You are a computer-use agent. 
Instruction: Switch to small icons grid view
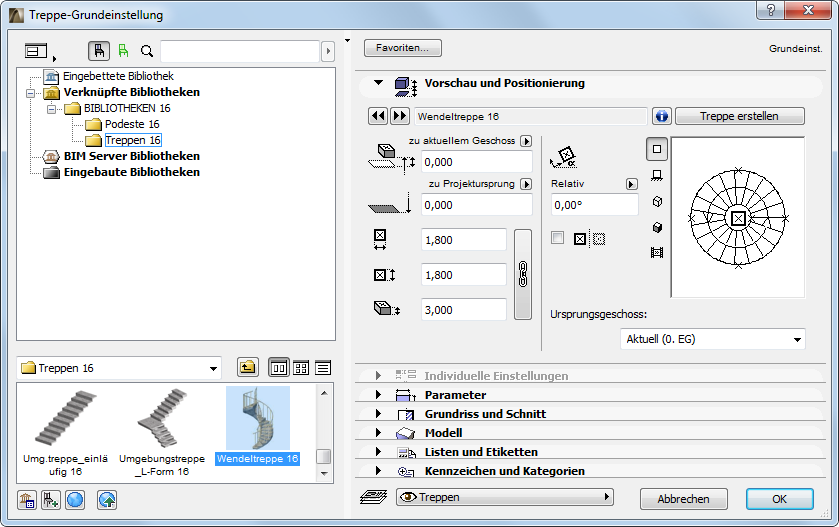tap(301, 368)
